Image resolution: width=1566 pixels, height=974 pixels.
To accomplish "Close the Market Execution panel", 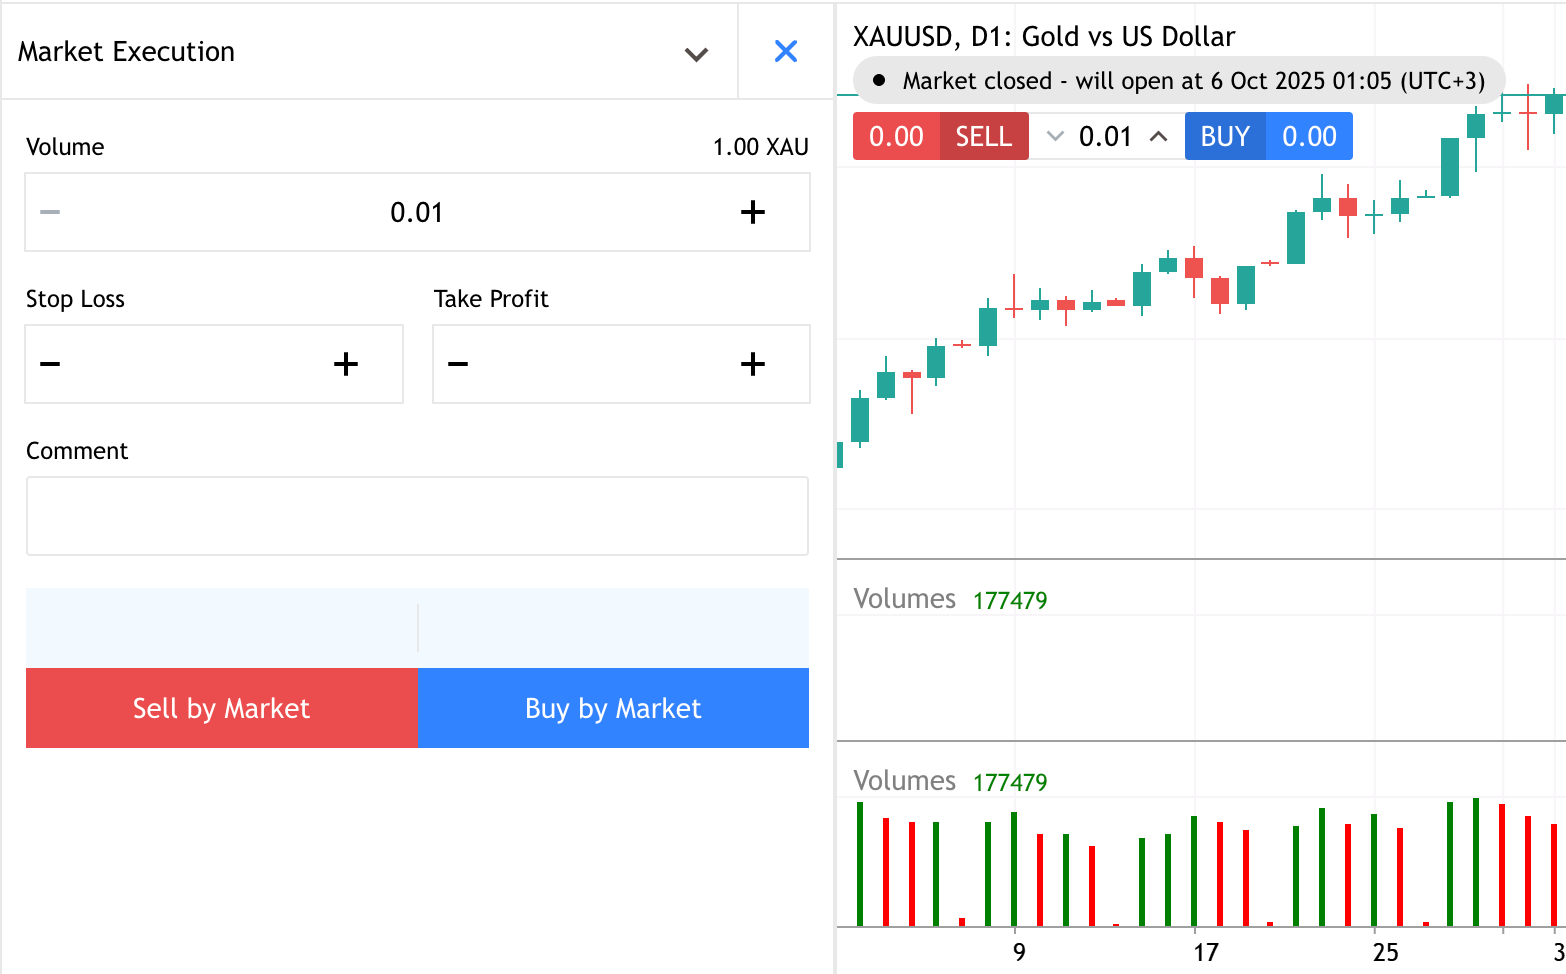I will point(785,51).
